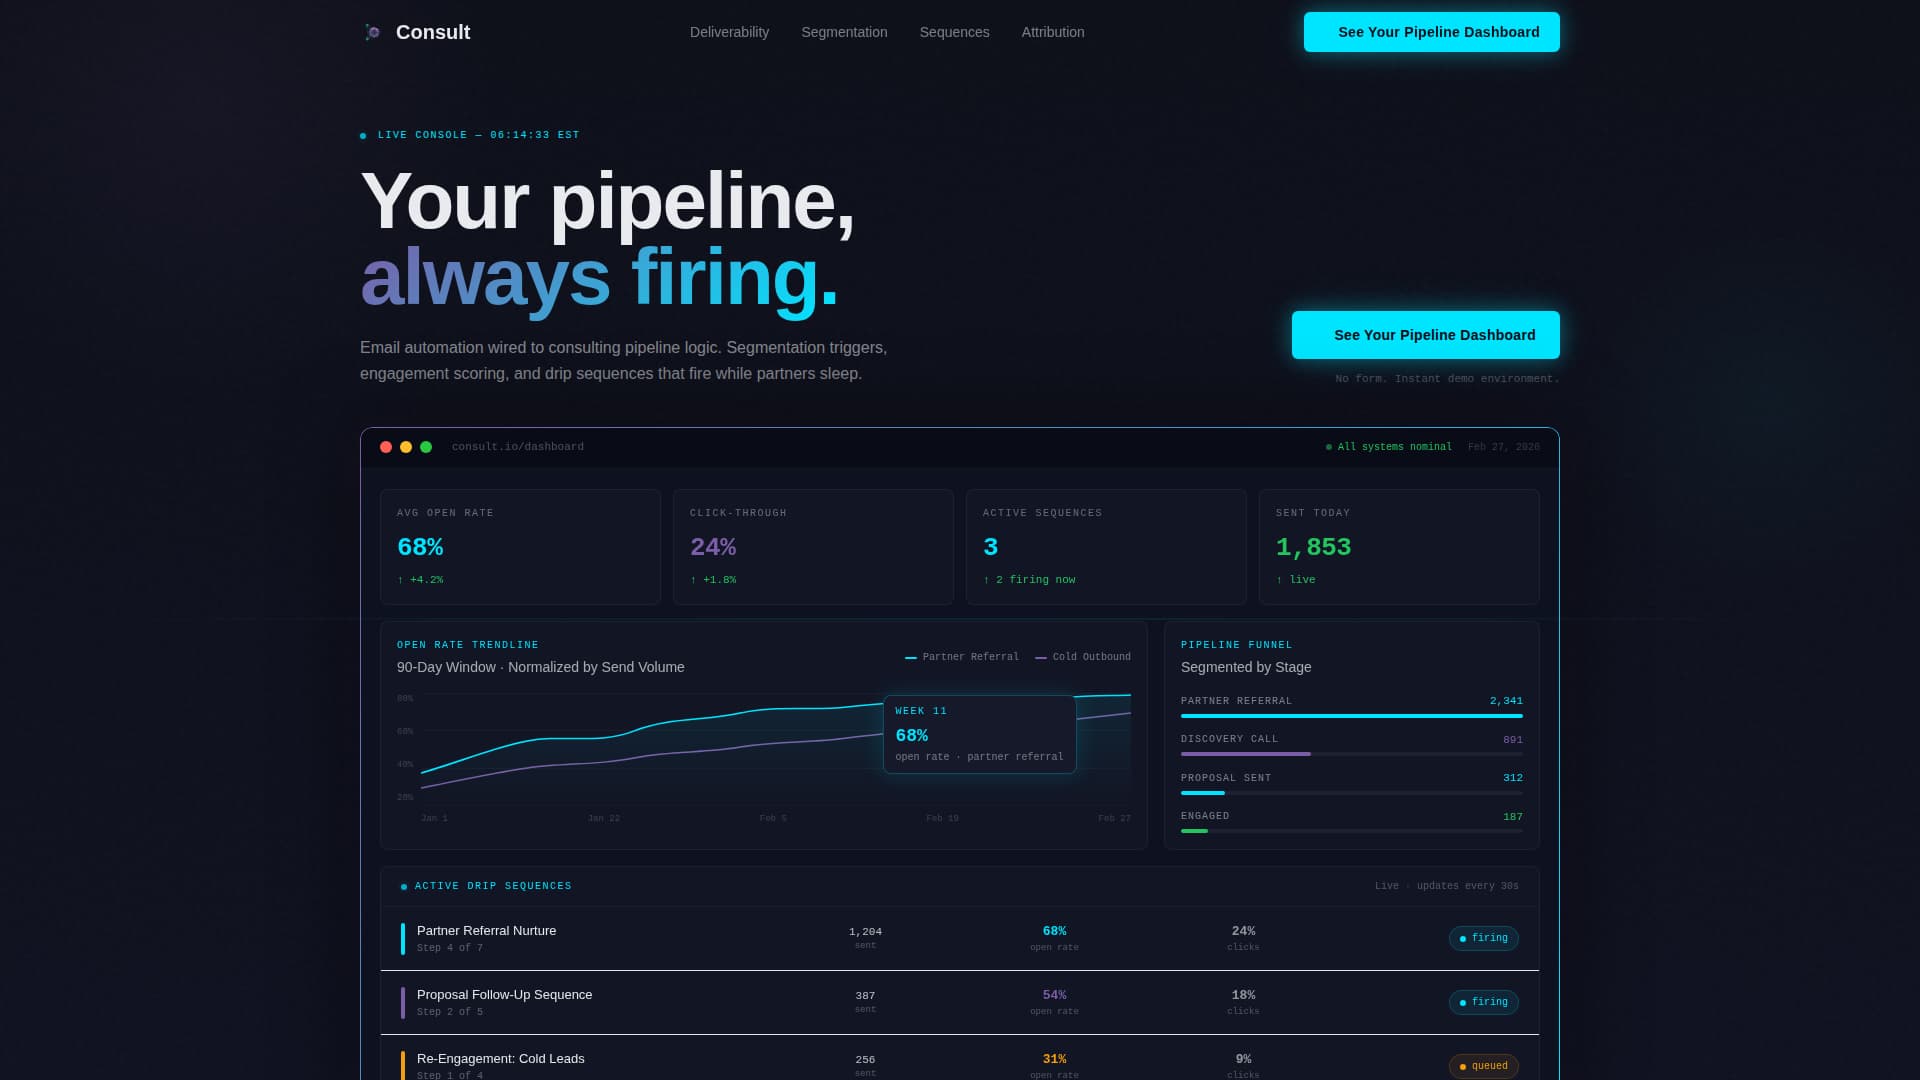Click the red window dot in dashboard mockup
Screen dimensions: 1920x1080
[386, 447]
